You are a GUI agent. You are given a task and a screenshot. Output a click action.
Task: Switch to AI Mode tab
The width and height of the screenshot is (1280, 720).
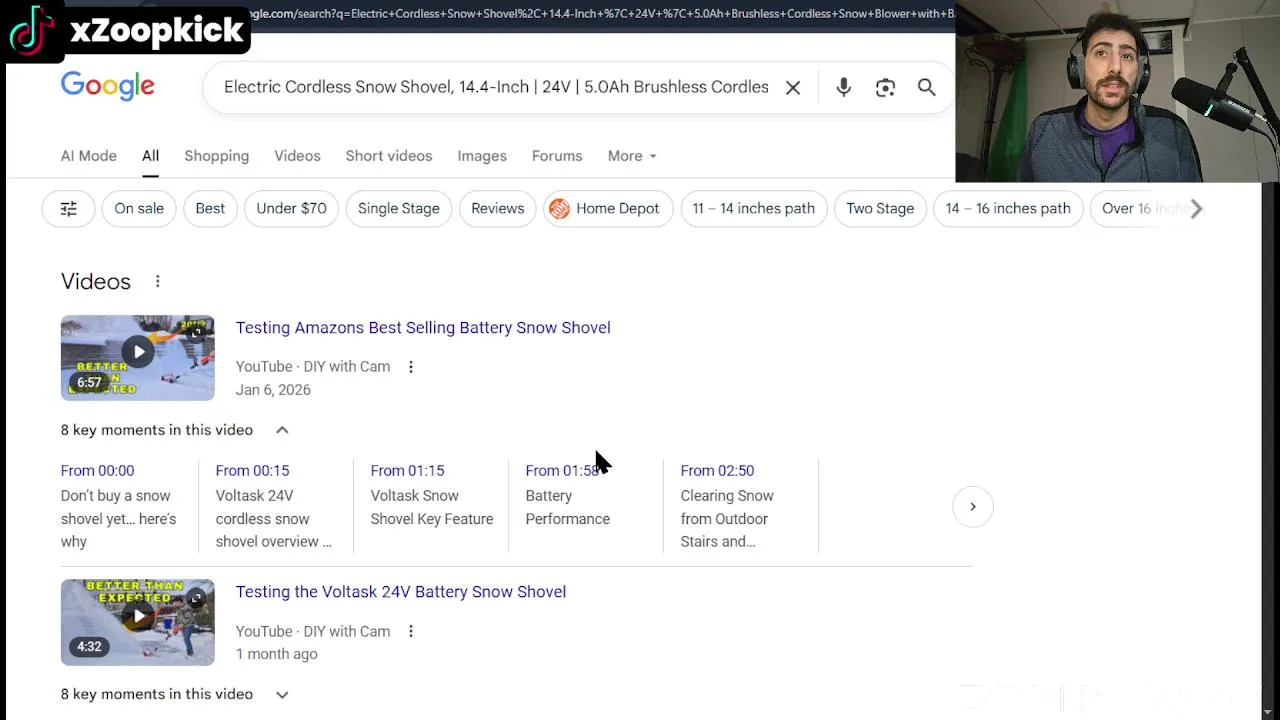point(89,156)
